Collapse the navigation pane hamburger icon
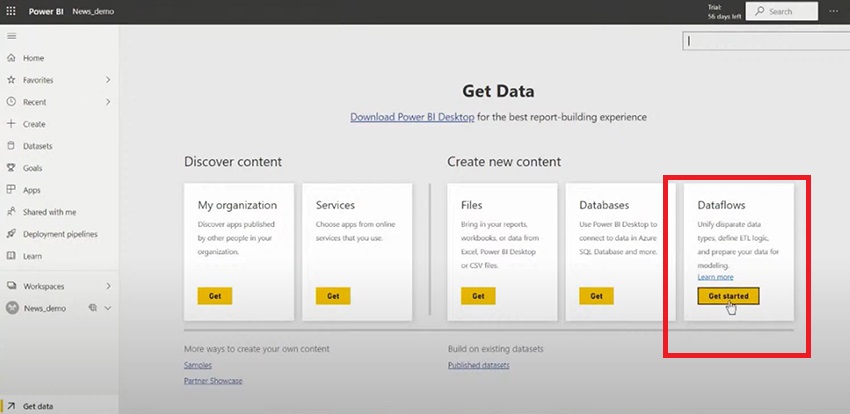 [x=11, y=36]
